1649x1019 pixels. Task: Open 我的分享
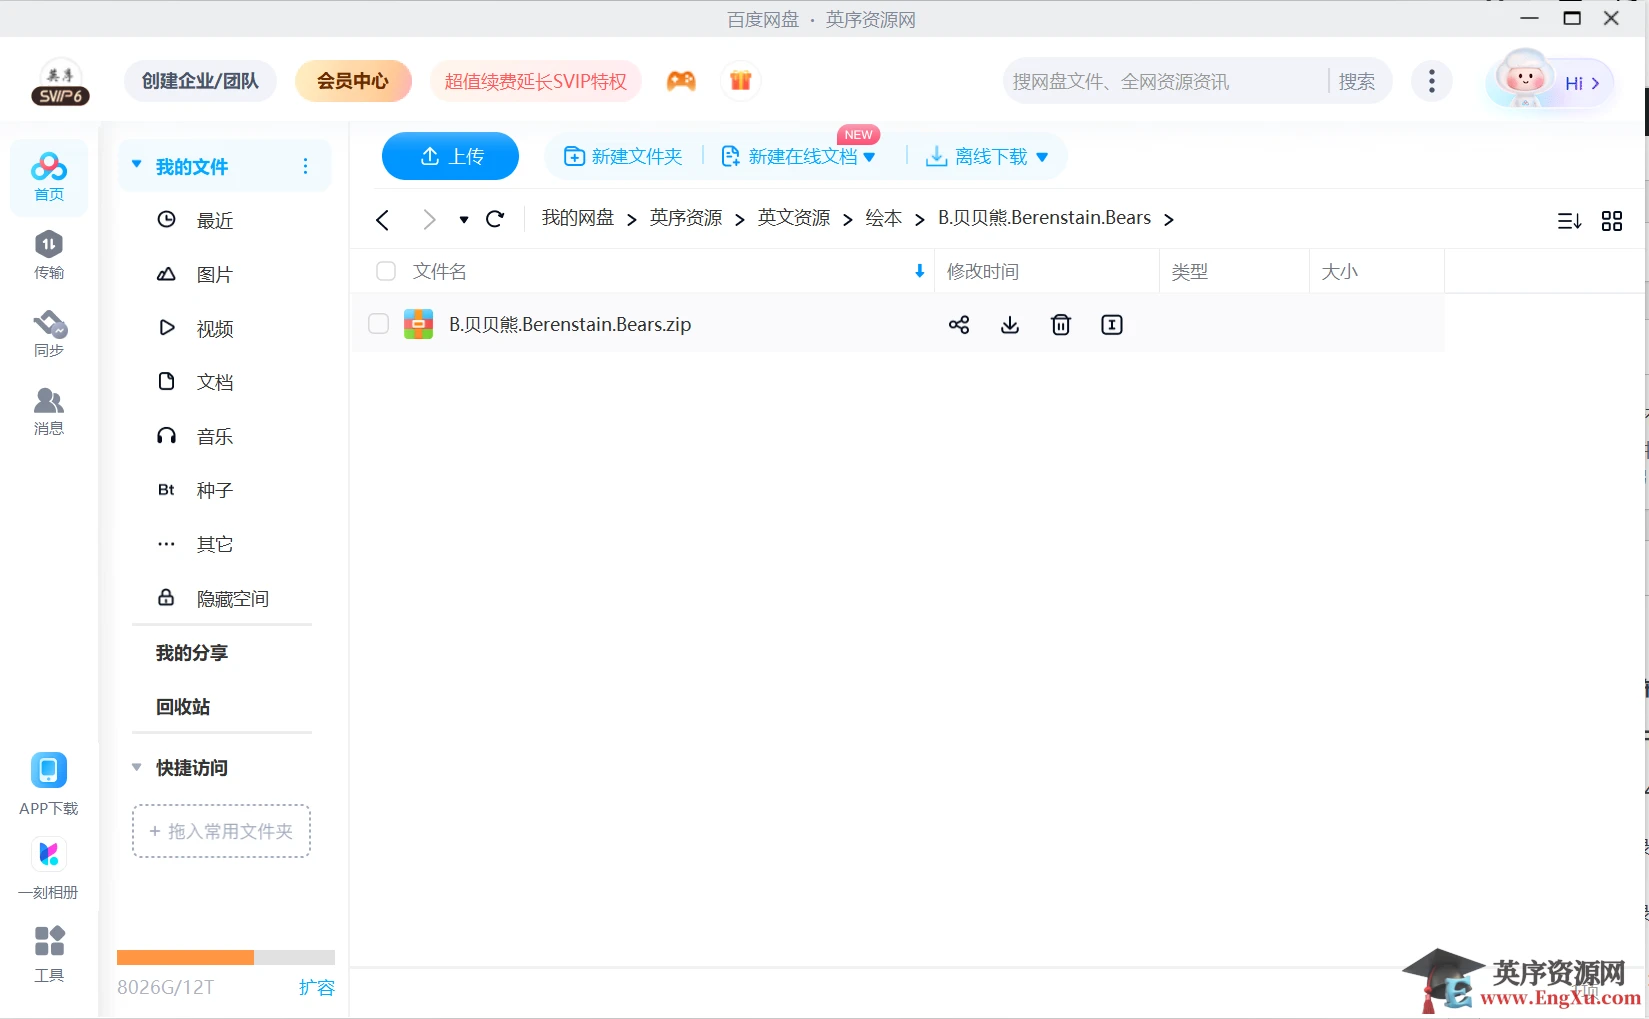(192, 653)
